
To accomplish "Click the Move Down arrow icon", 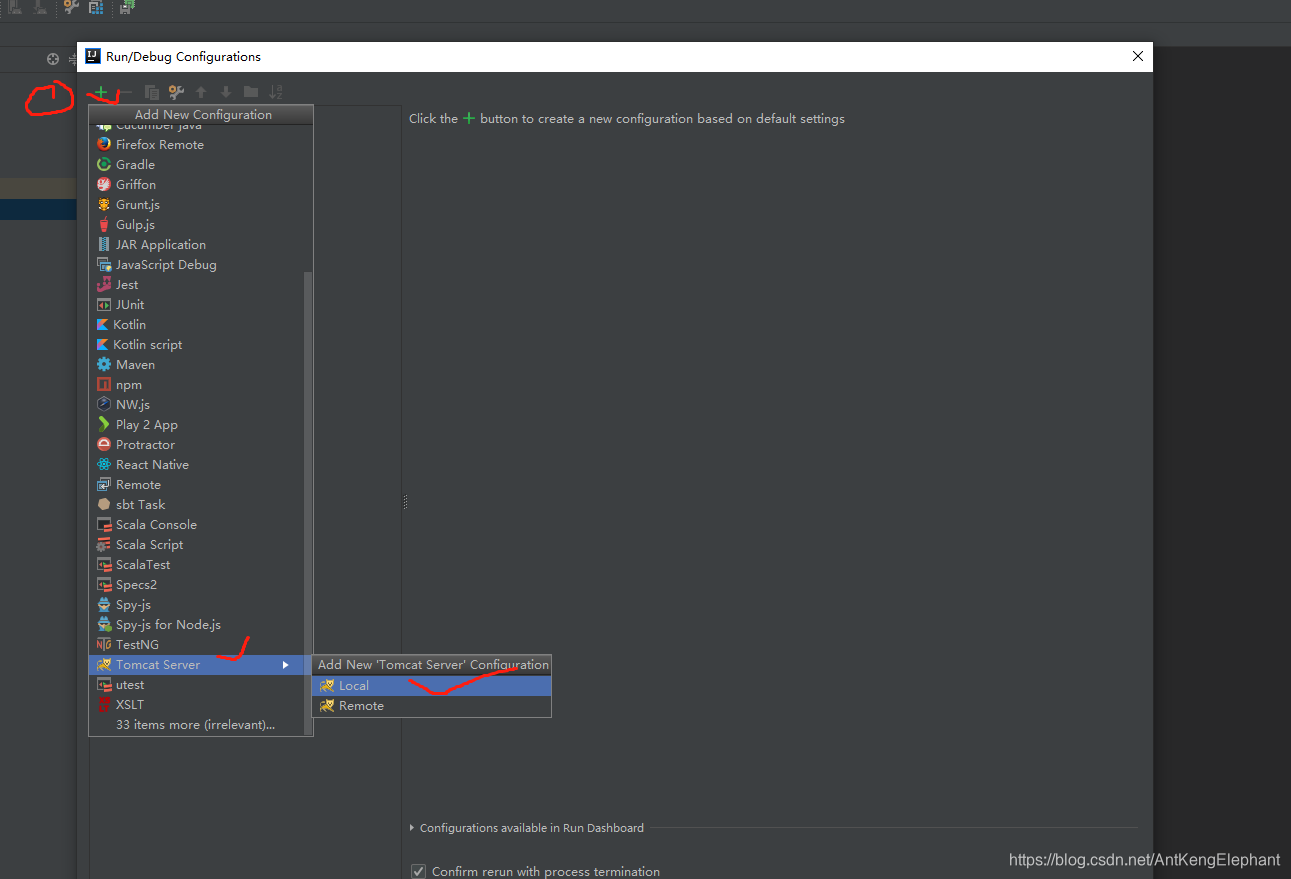I will 226,92.
